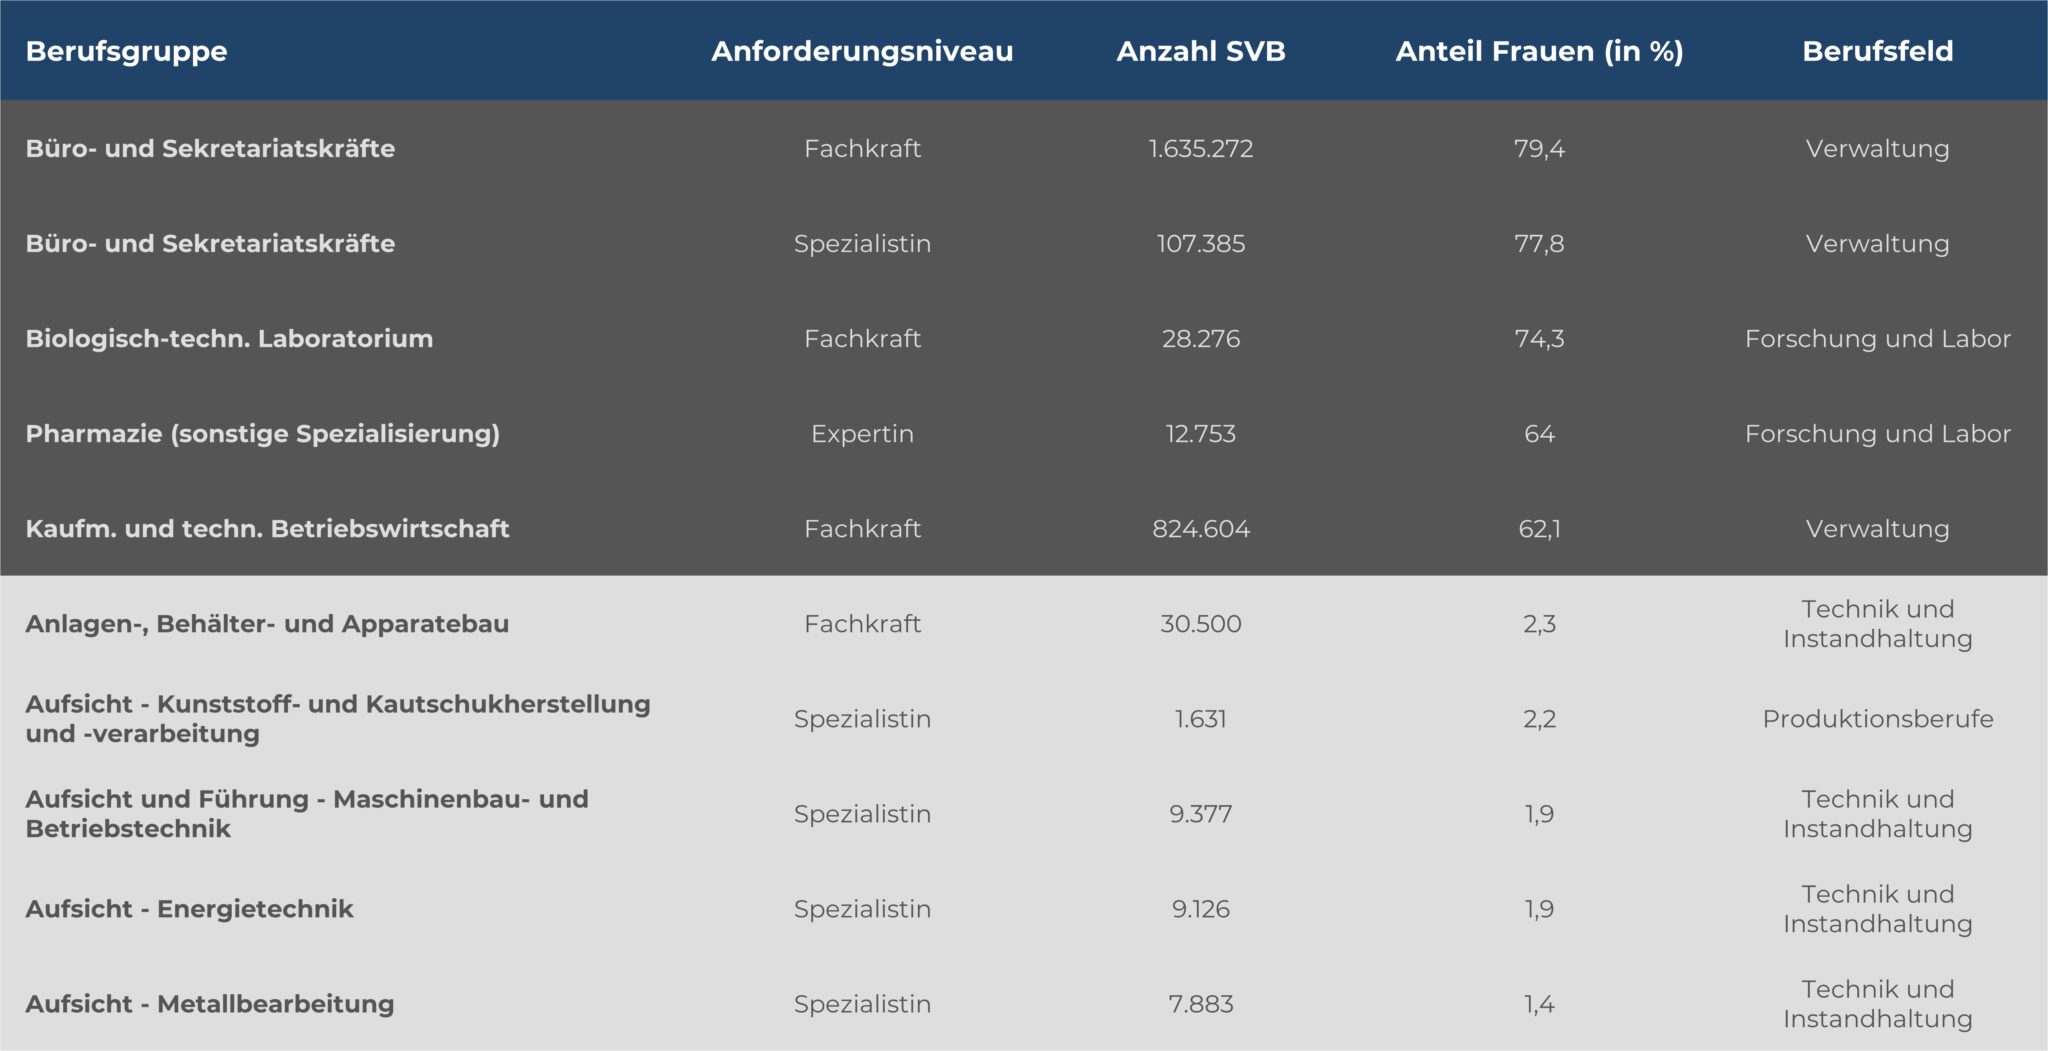Click the SVB value 1.635.272
This screenshot has width=2048, height=1051.
pyautogui.click(x=1200, y=149)
